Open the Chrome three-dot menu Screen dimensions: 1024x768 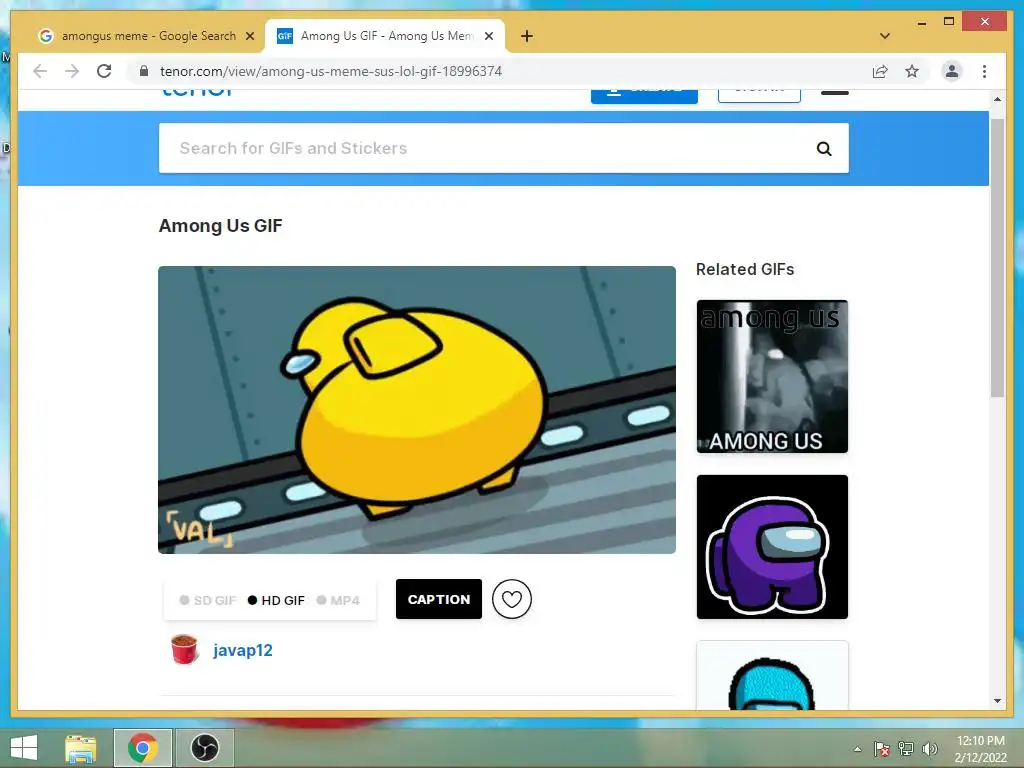tap(984, 71)
